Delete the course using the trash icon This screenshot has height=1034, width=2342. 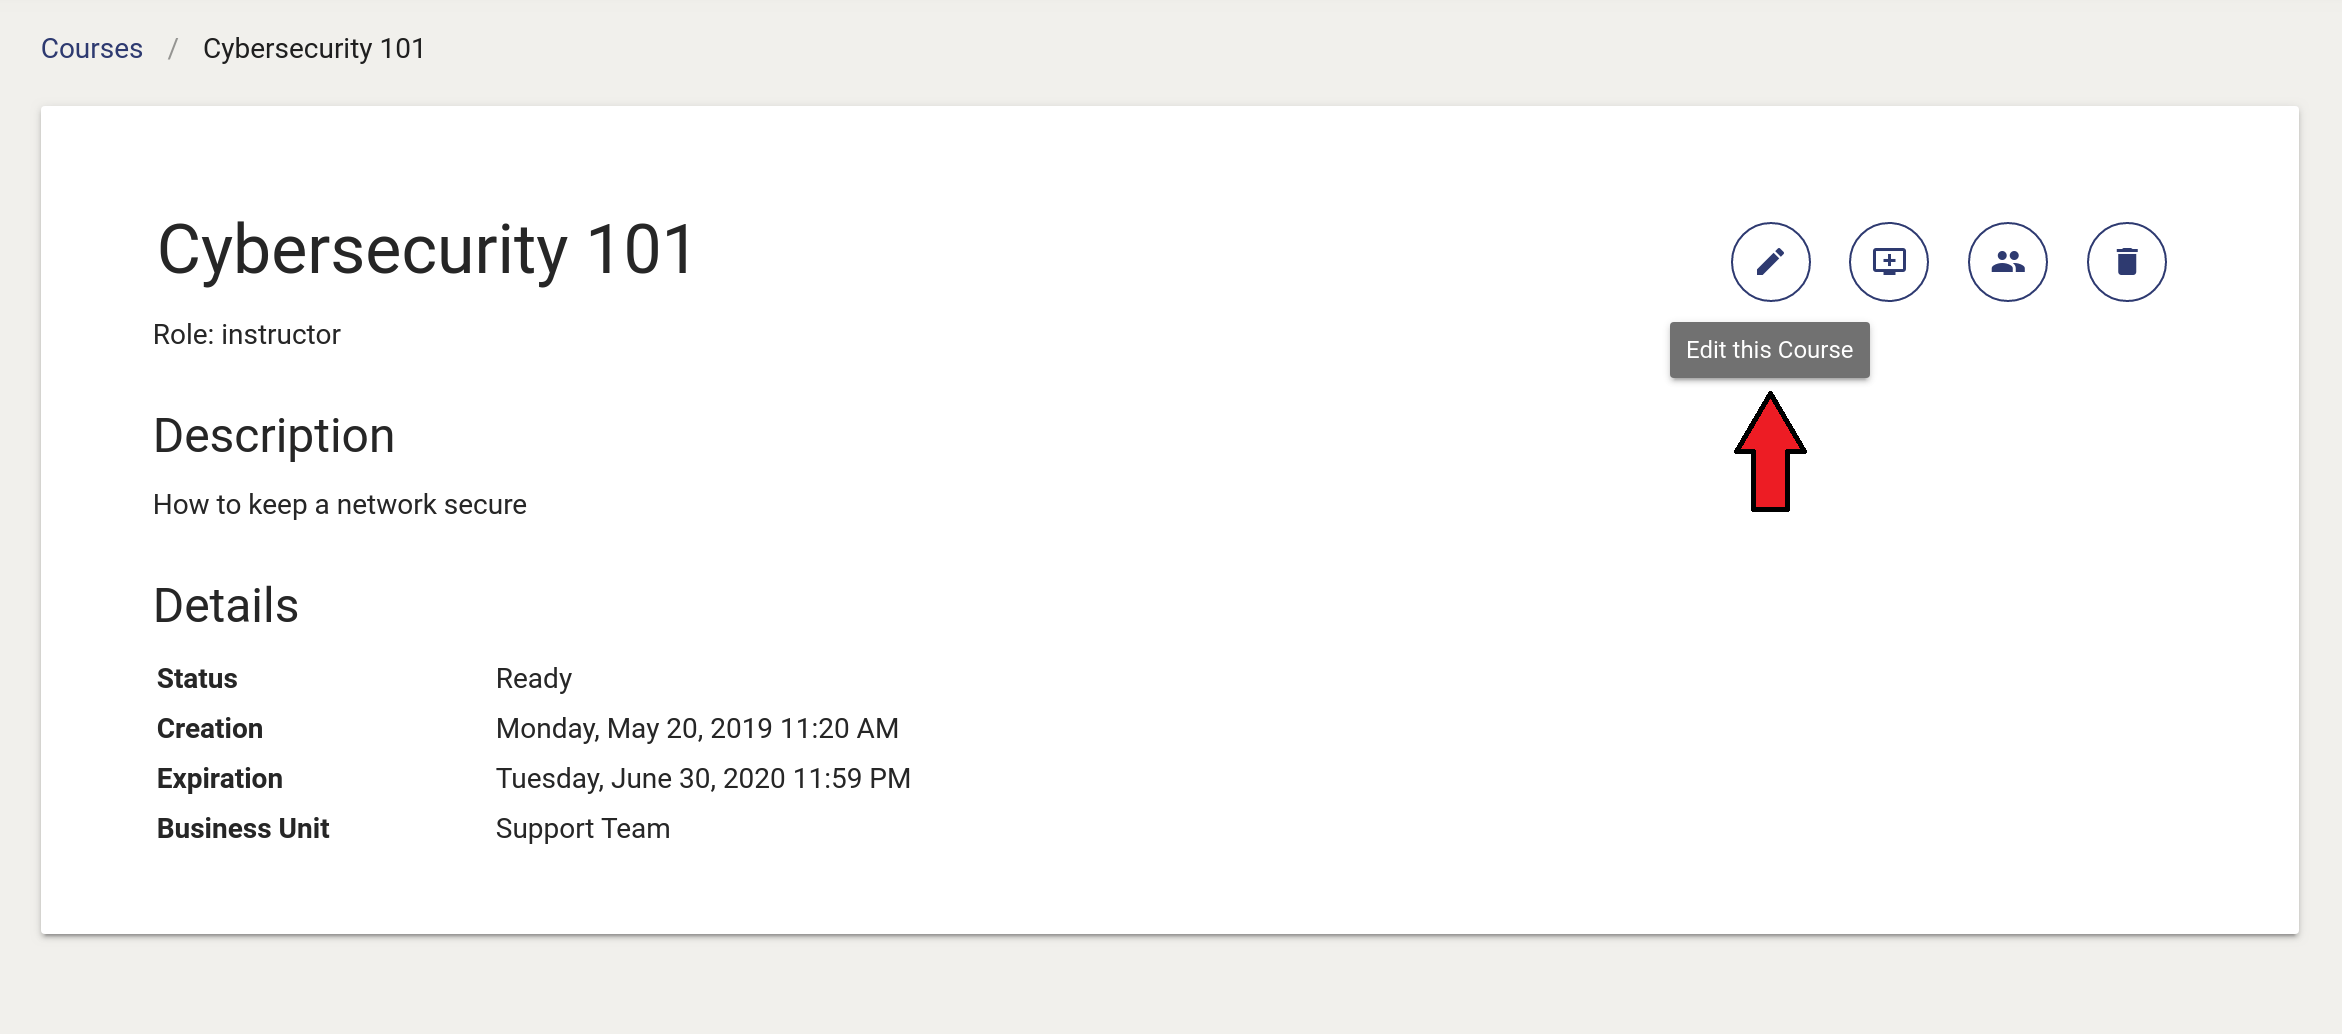click(2126, 262)
